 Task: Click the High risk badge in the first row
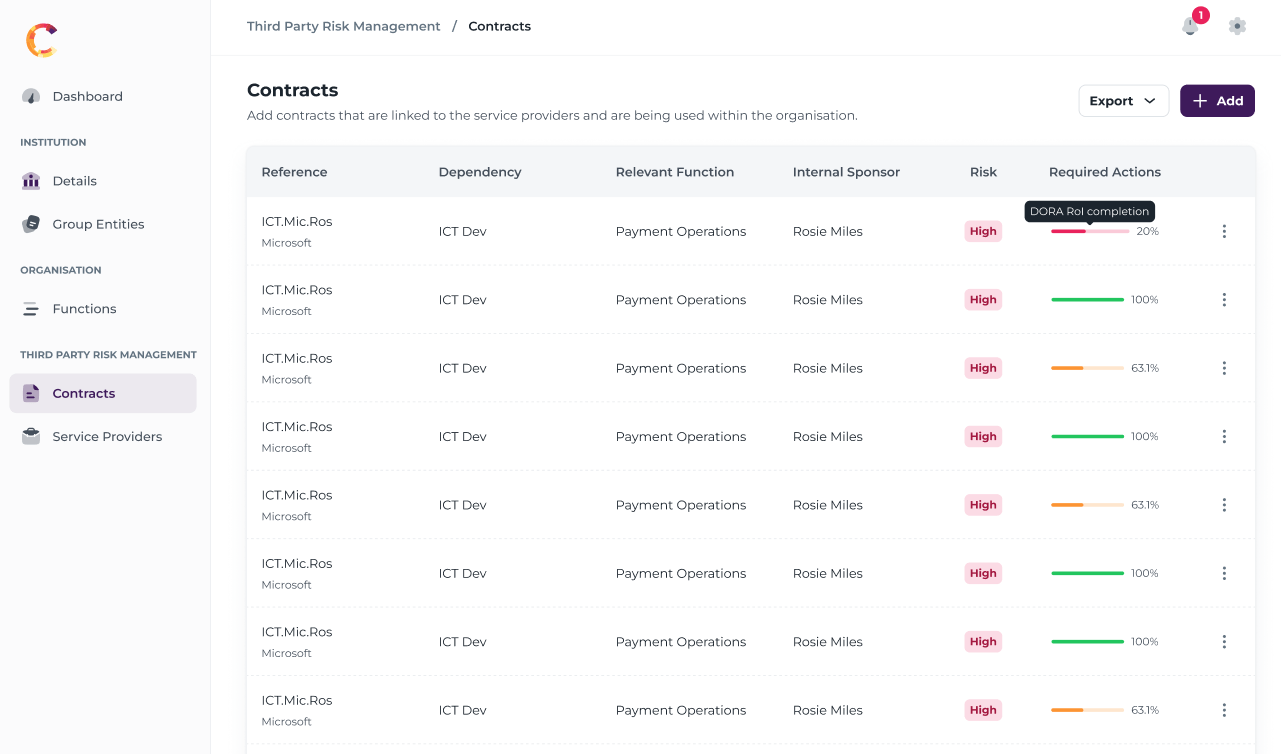pos(983,231)
